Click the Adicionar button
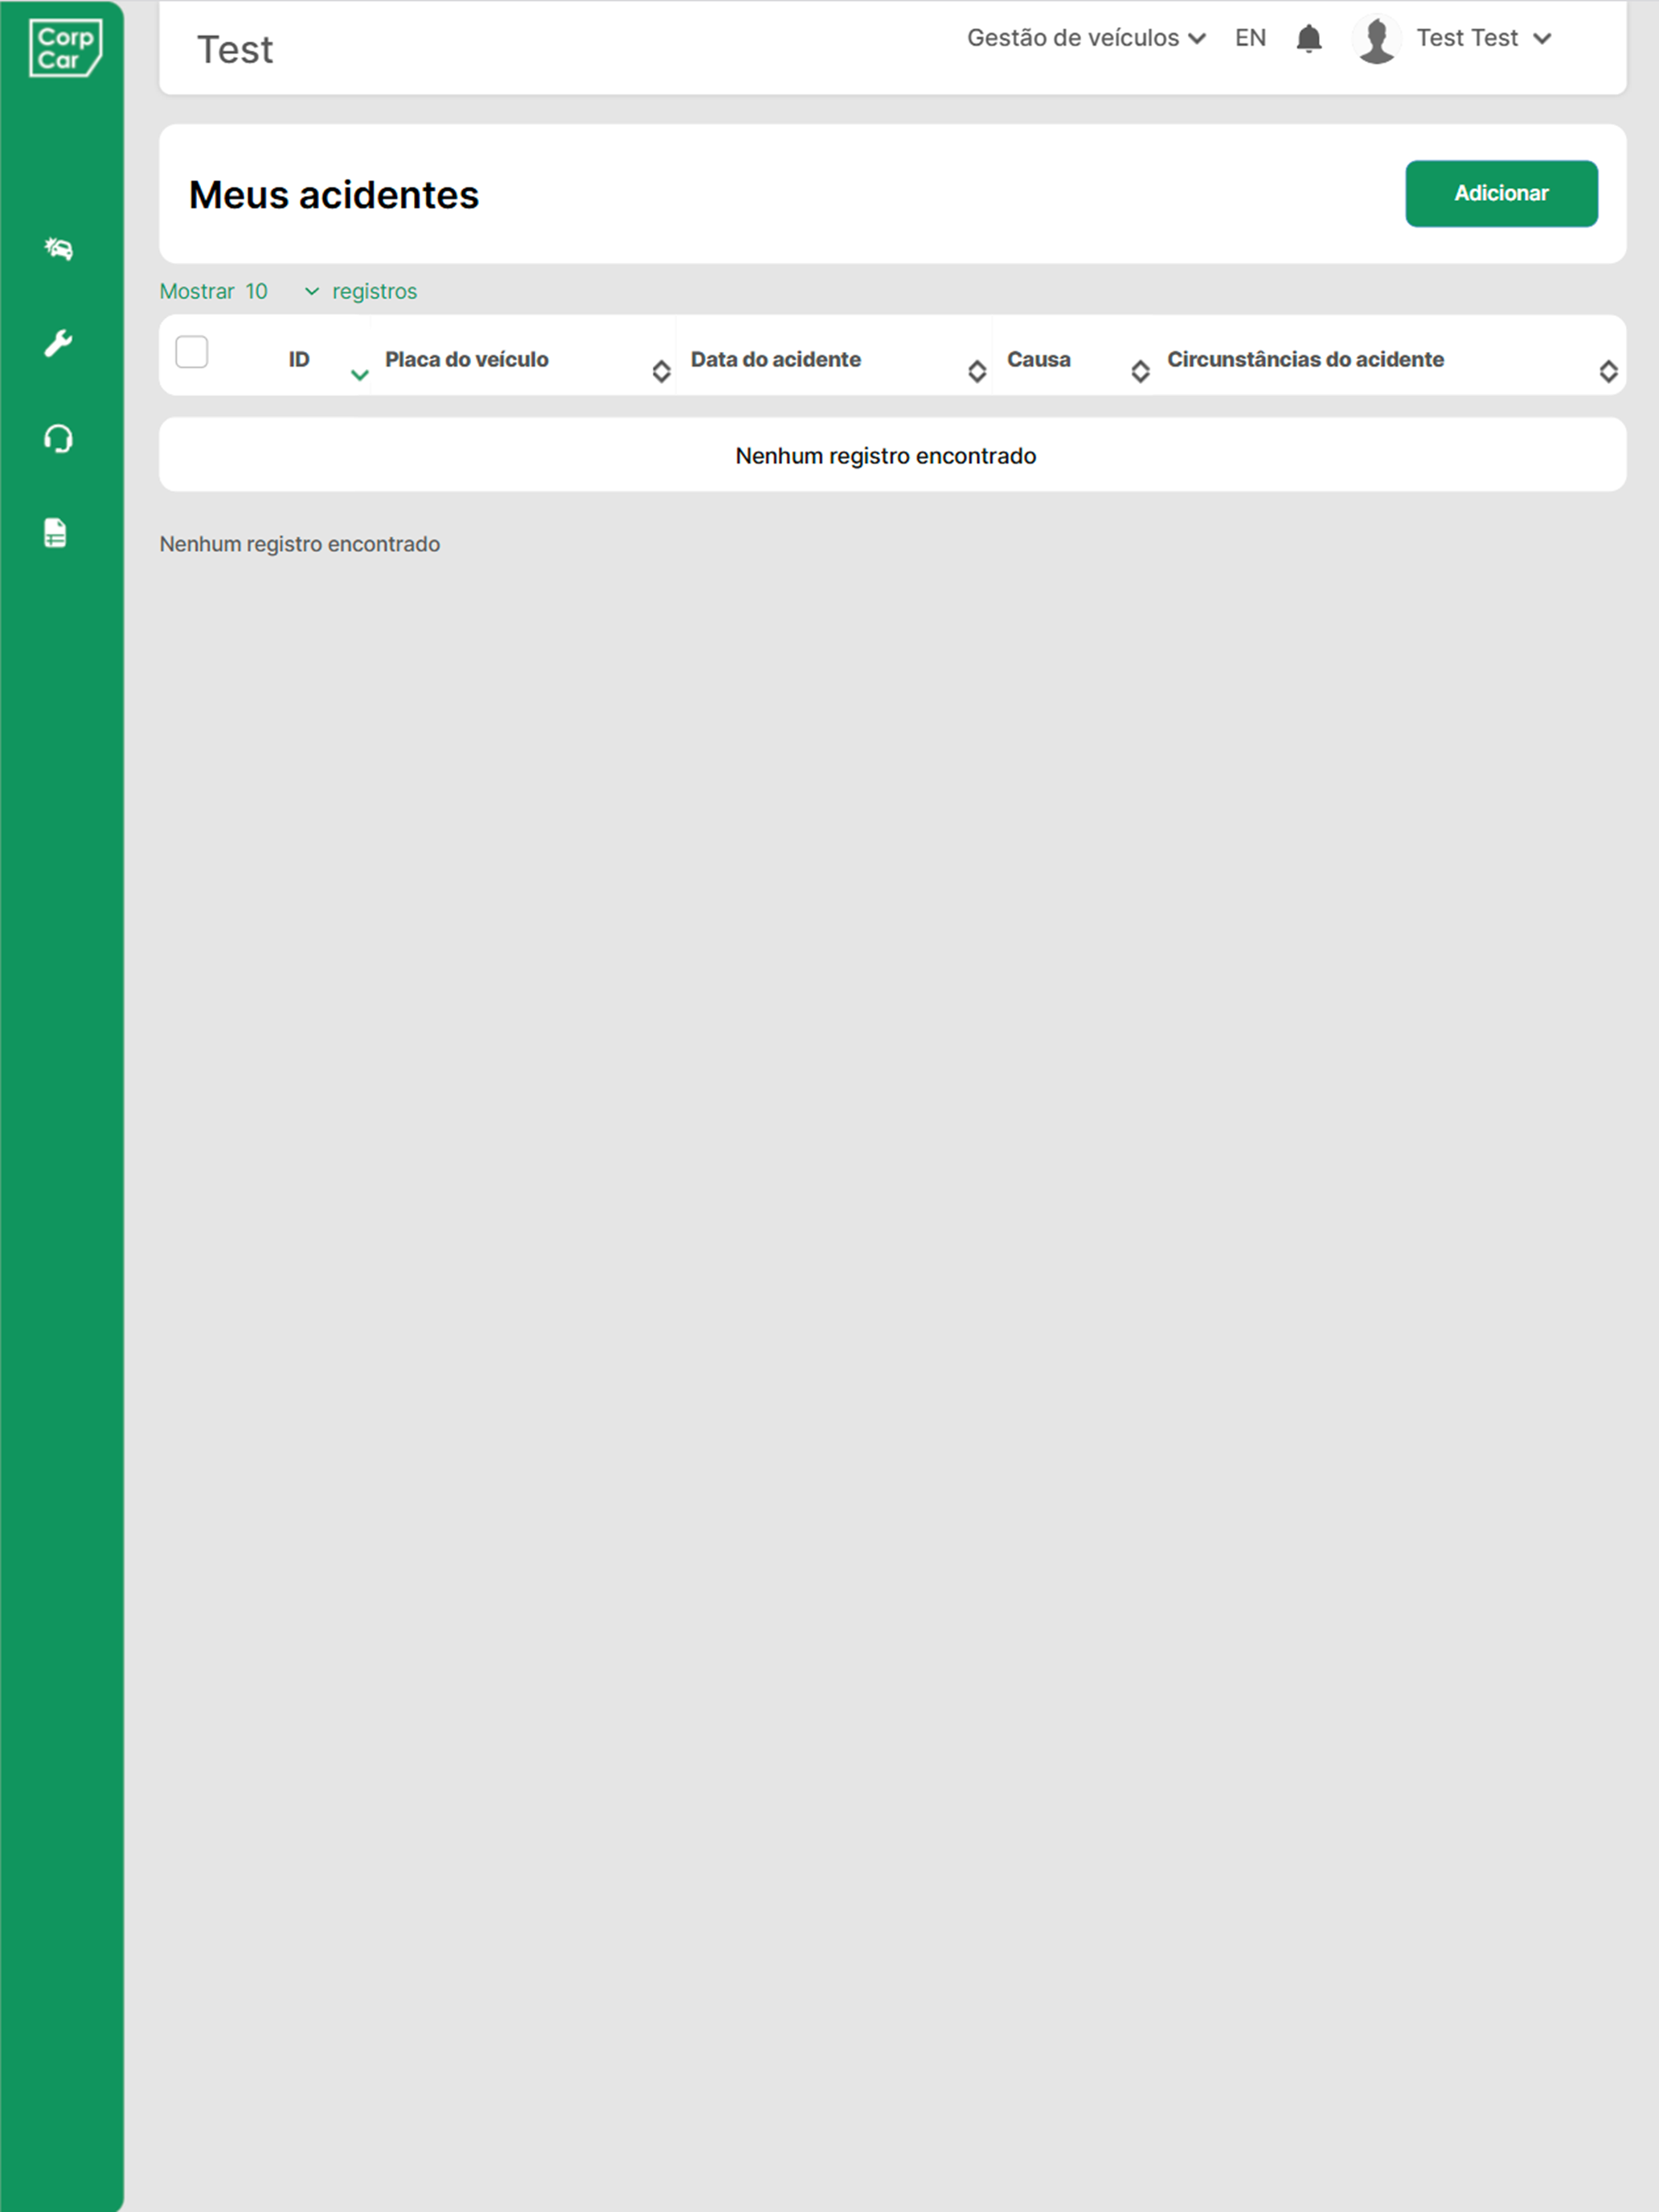 click(1501, 193)
